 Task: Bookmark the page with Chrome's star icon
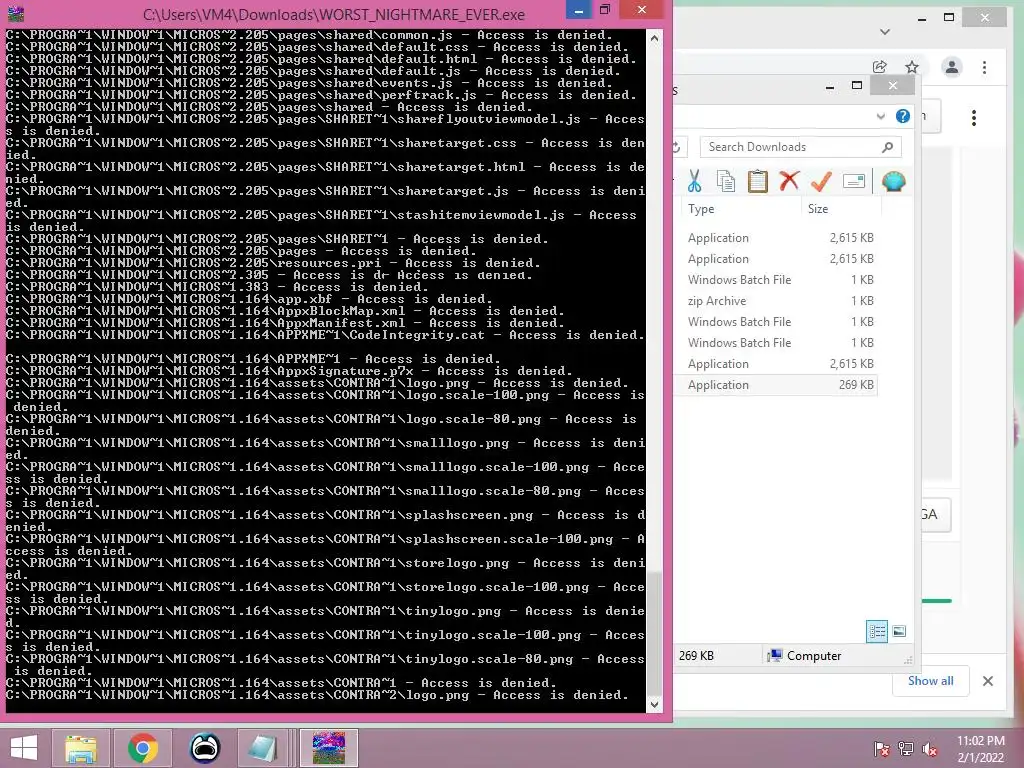coord(912,67)
